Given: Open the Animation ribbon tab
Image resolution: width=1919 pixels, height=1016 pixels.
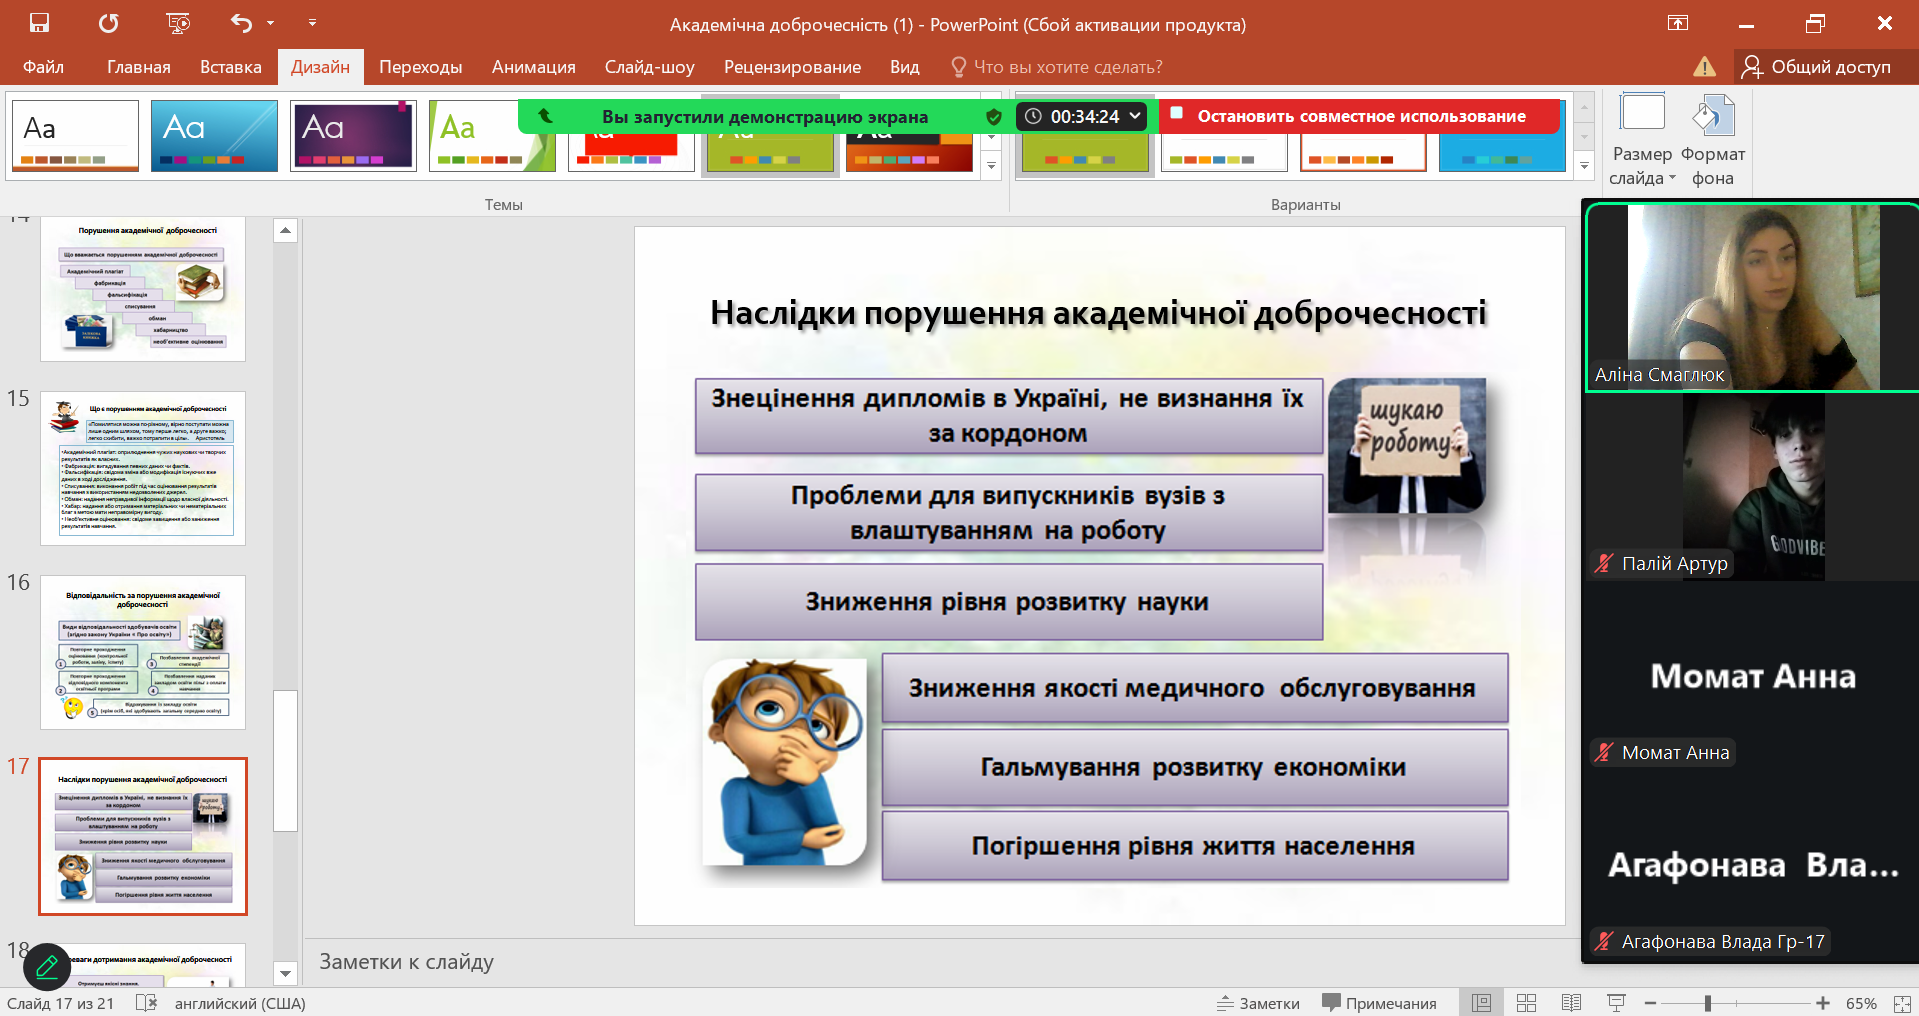Looking at the screenshot, I should (x=533, y=67).
